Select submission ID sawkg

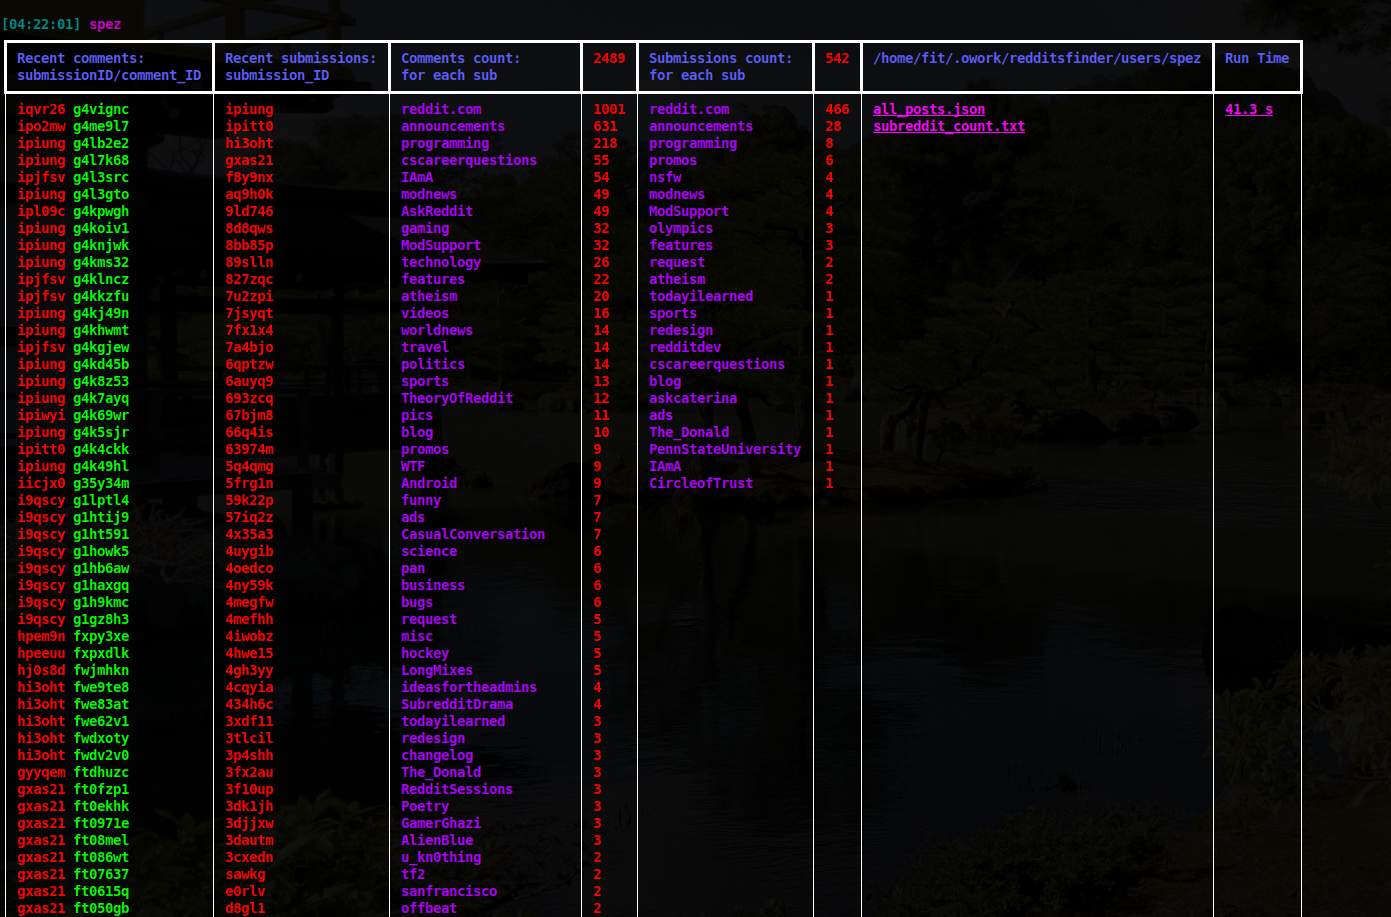[245, 874]
